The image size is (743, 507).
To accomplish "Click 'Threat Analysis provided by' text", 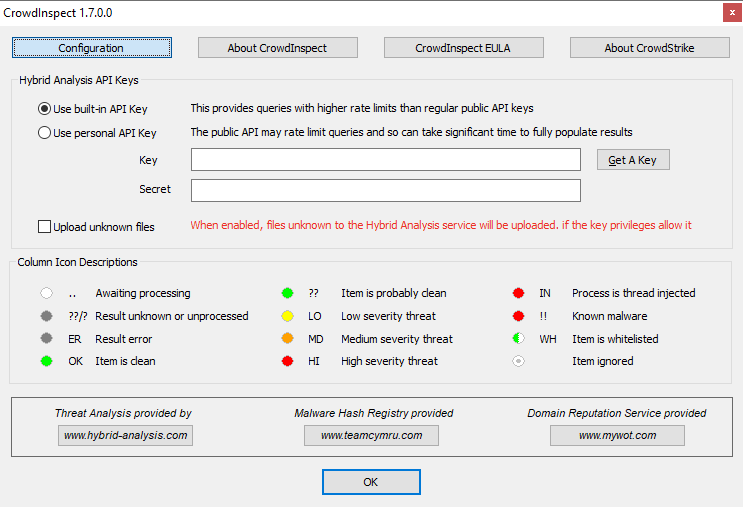I will [x=123, y=413].
